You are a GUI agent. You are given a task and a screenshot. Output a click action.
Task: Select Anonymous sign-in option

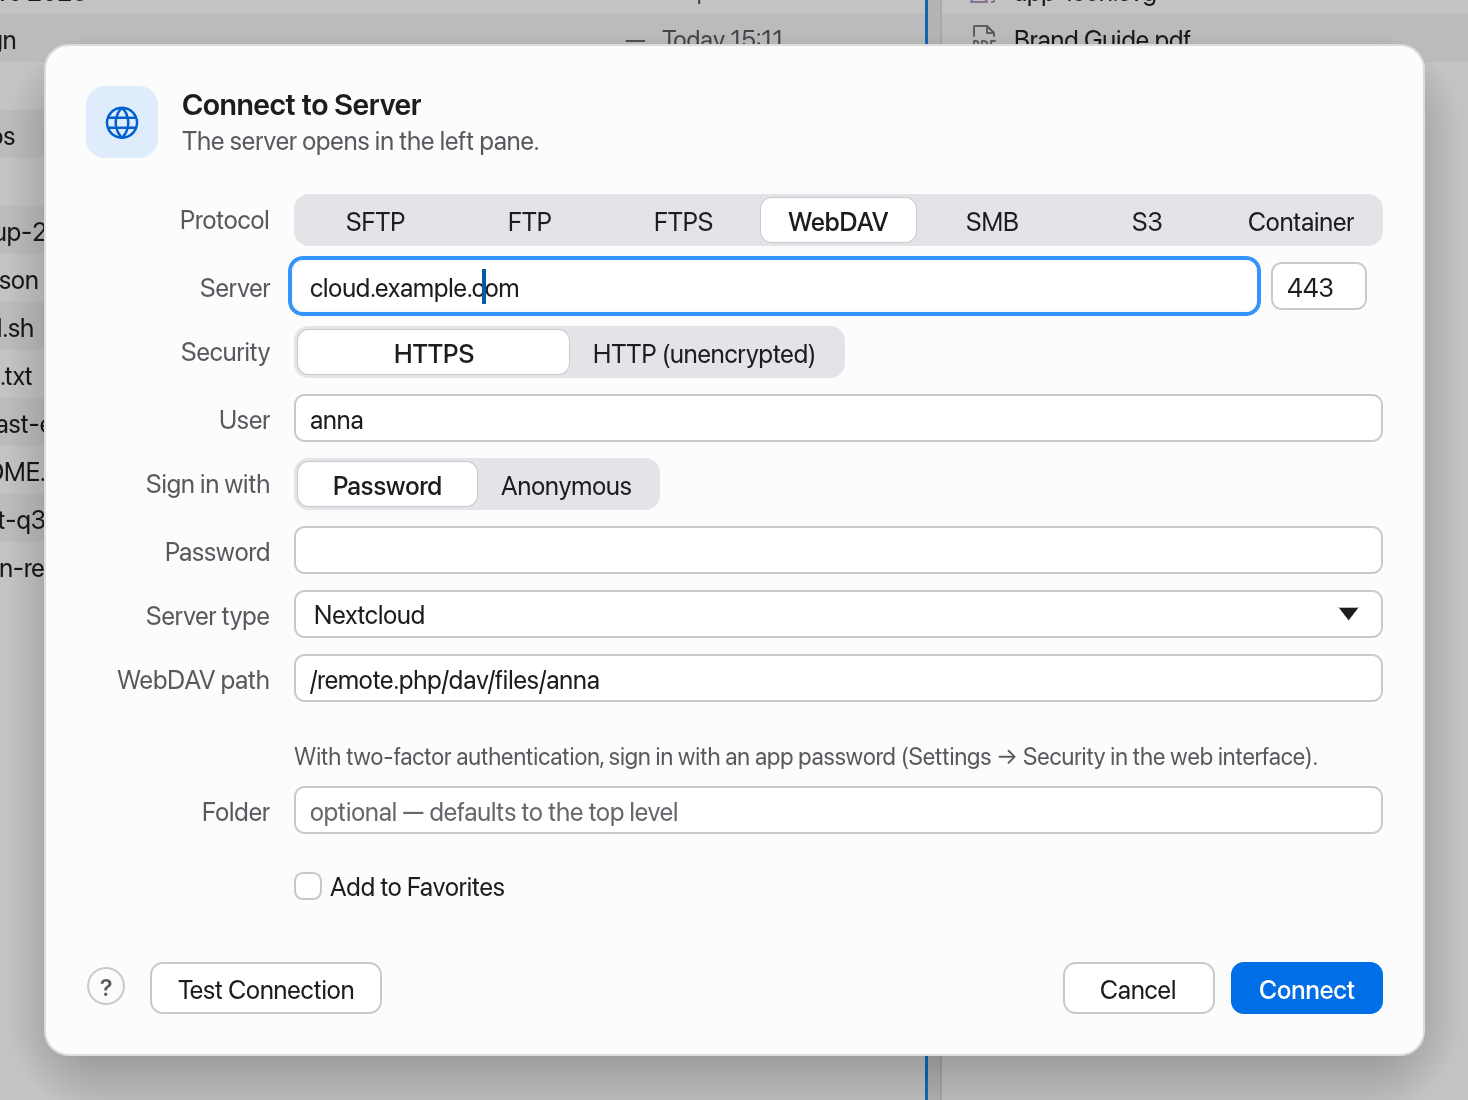(566, 485)
